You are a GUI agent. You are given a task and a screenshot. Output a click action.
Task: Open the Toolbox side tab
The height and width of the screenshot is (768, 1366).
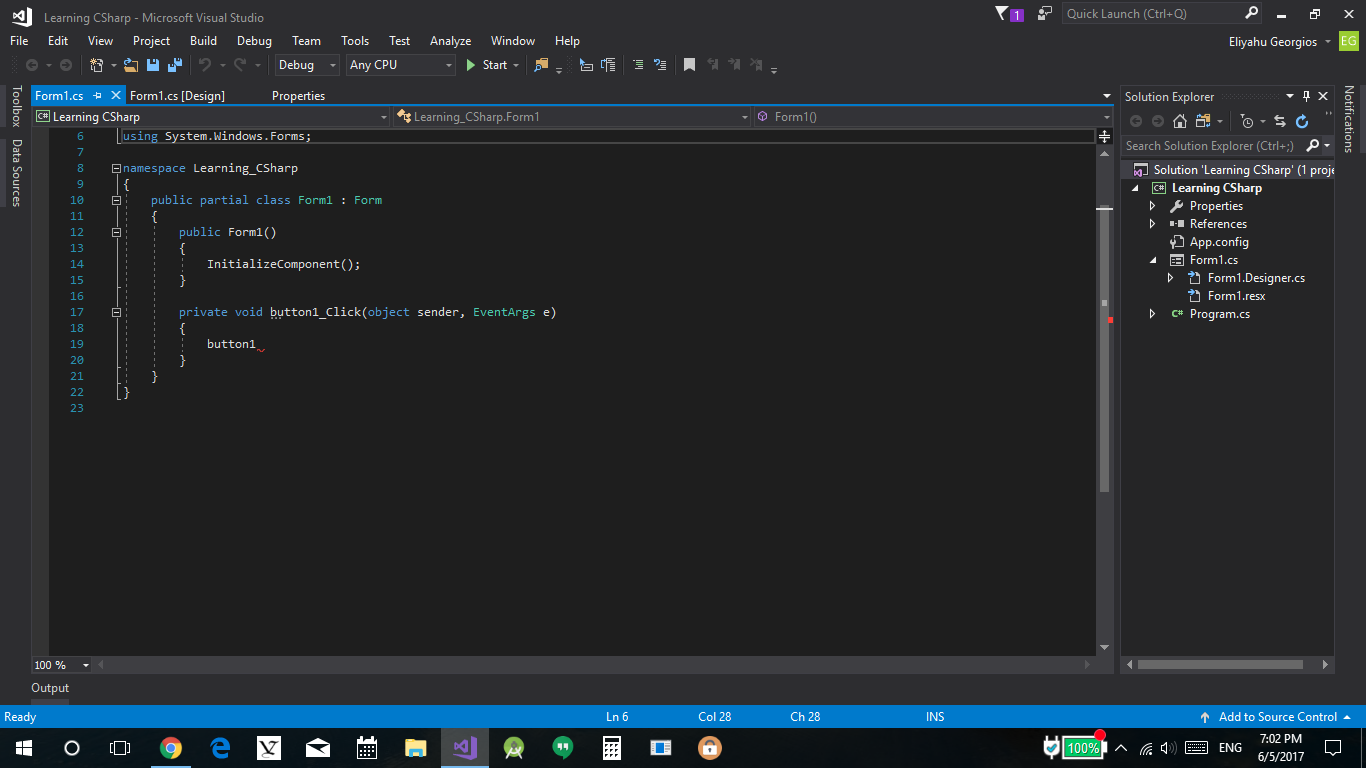pyautogui.click(x=16, y=106)
